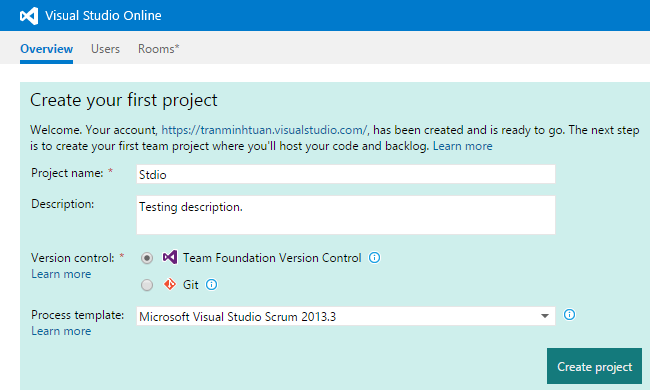Open info icon next to Git
650x390 pixels.
pyautogui.click(x=211, y=285)
